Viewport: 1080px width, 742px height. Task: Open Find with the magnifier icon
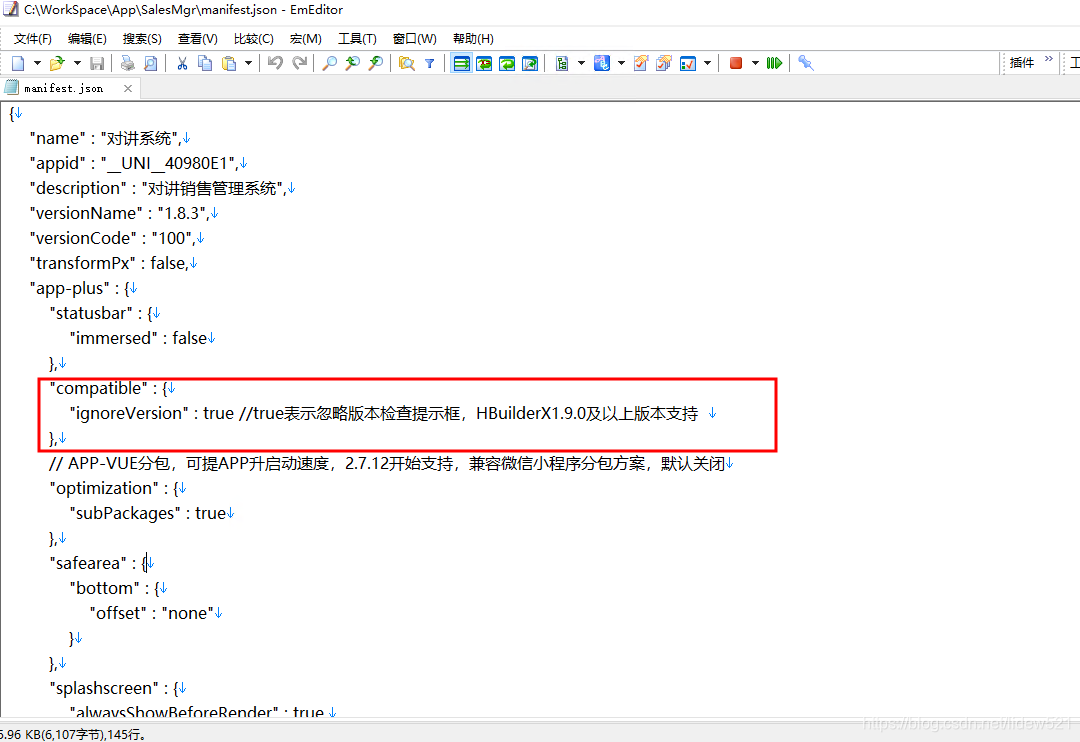point(330,63)
